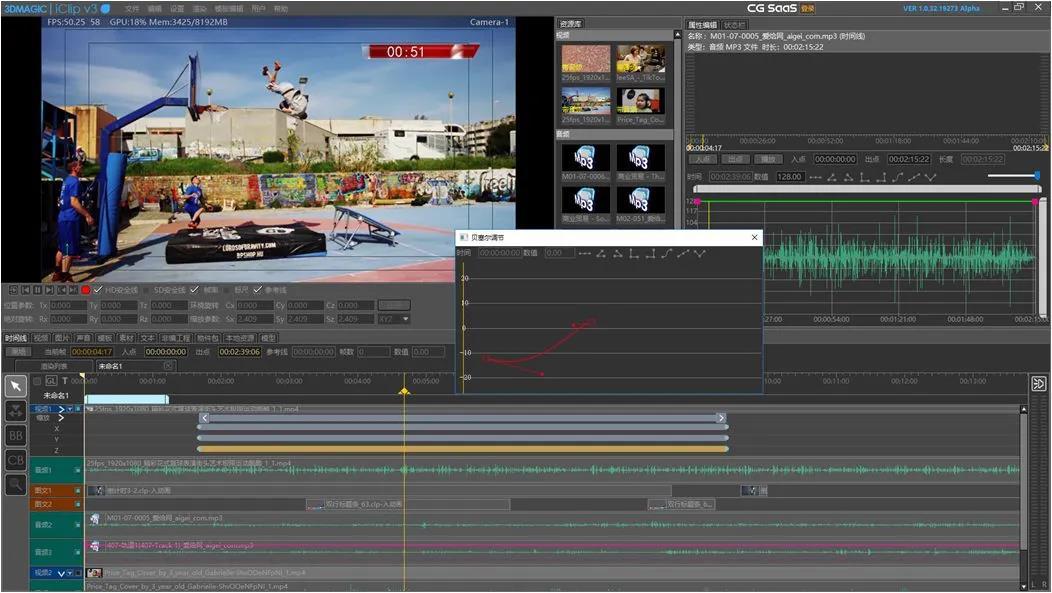Click the 出点 button in the properties panel
Image resolution: width=1052 pixels, height=593 pixels.
click(735, 159)
